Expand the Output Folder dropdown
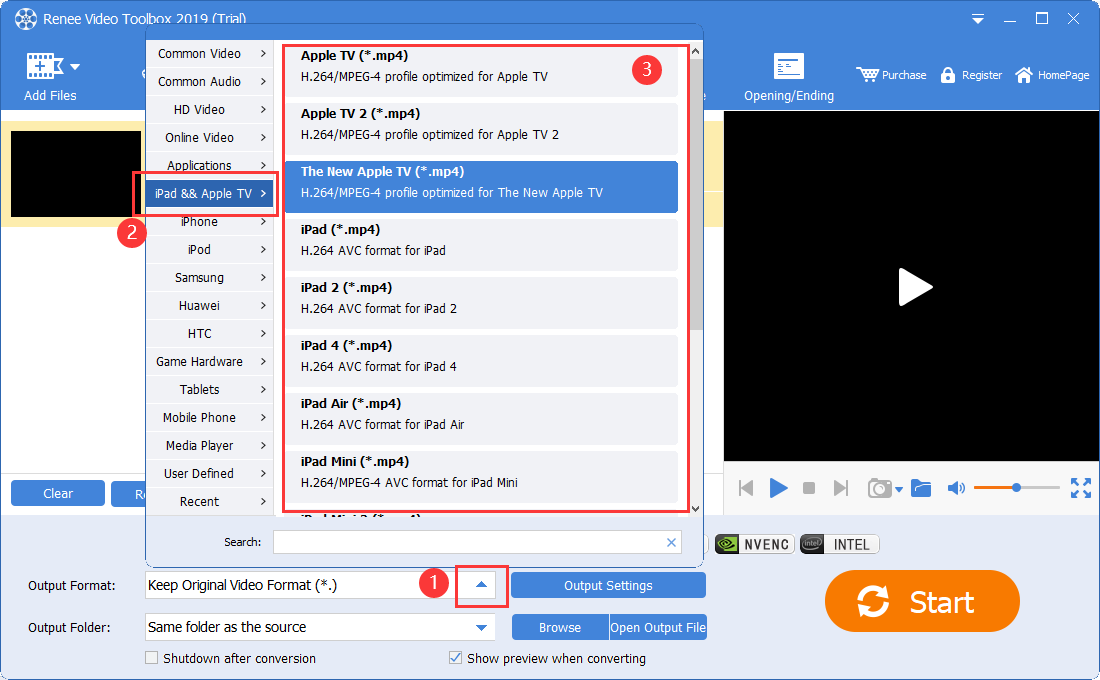The image size is (1100, 680). click(x=482, y=628)
